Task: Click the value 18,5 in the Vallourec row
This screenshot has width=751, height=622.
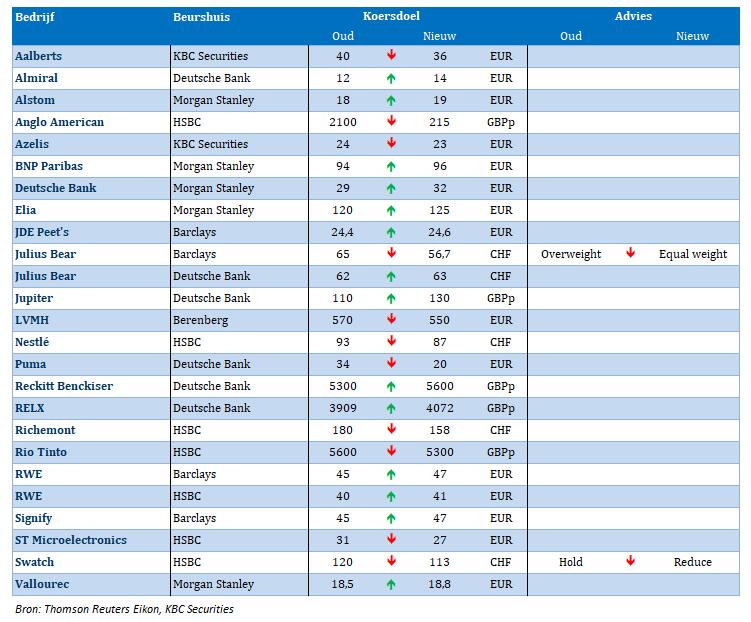Action: (x=343, y=584)
